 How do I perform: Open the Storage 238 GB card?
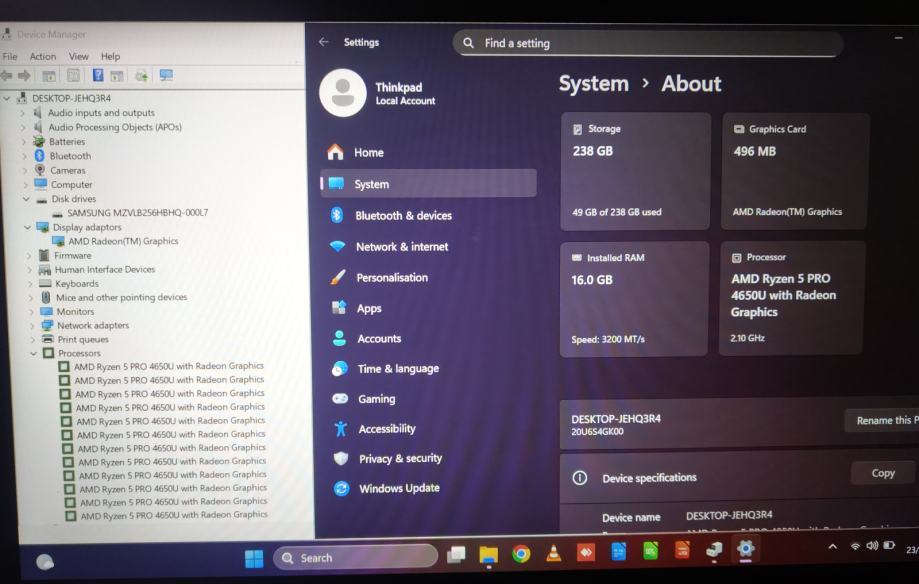pyautogui.click(x=635, y=171)
